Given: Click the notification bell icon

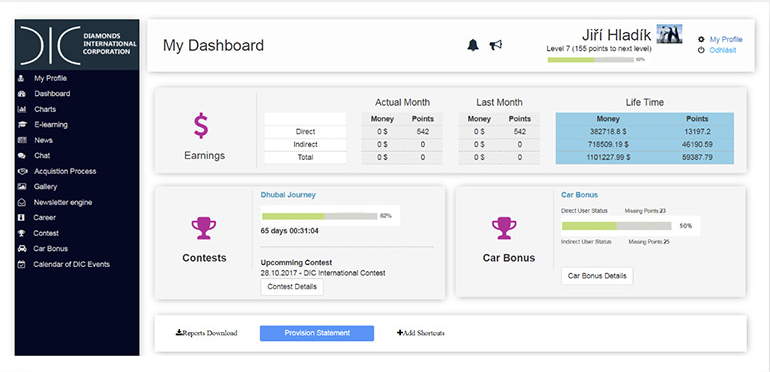Looking at the screenshot, I should point(472,46).
